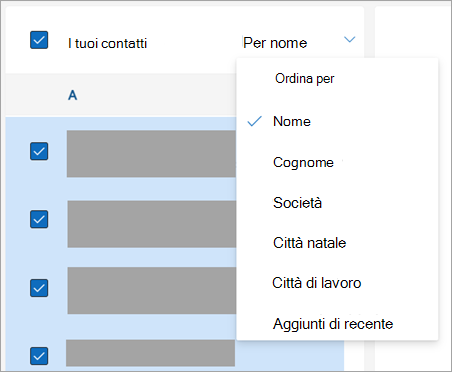Select the third redacted contact entry
The height and width of the screenshot is (372, 452).
pos(152,291)
